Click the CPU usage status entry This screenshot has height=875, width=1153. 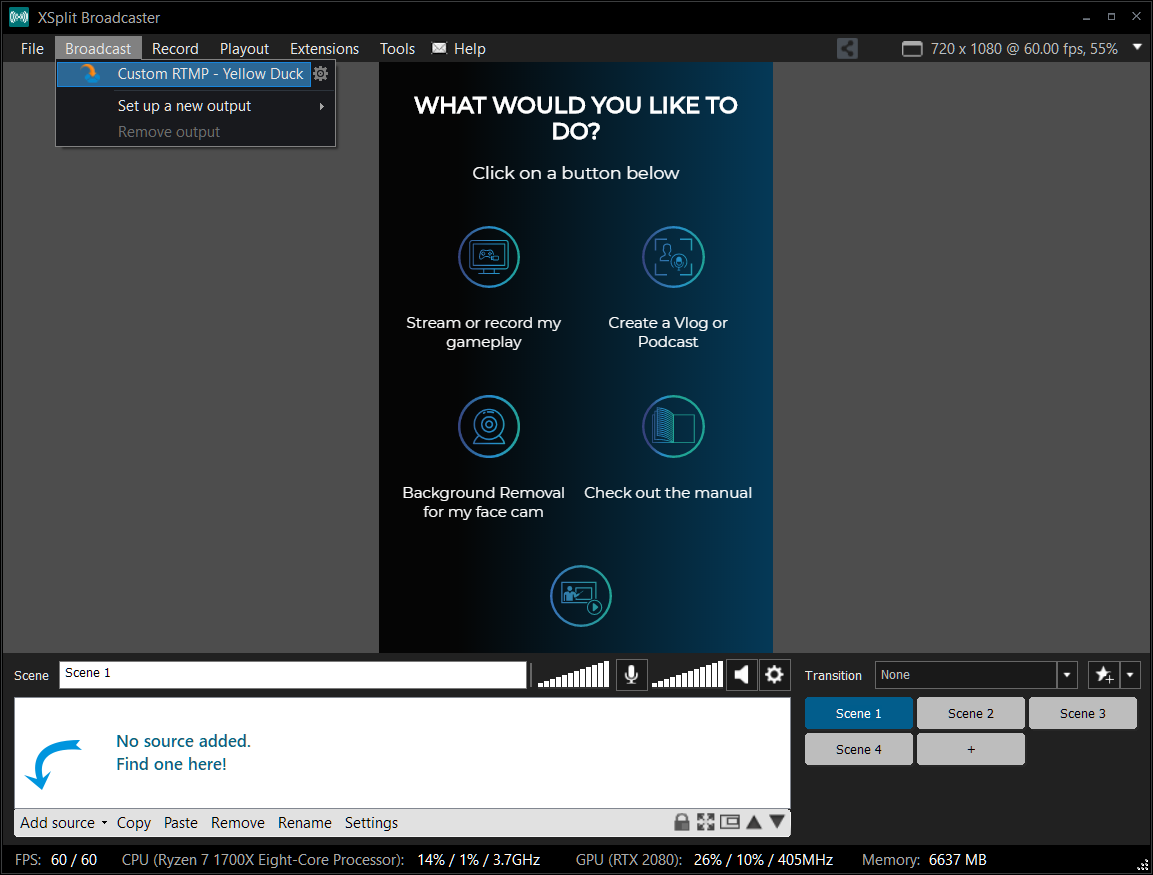(331, 860)
